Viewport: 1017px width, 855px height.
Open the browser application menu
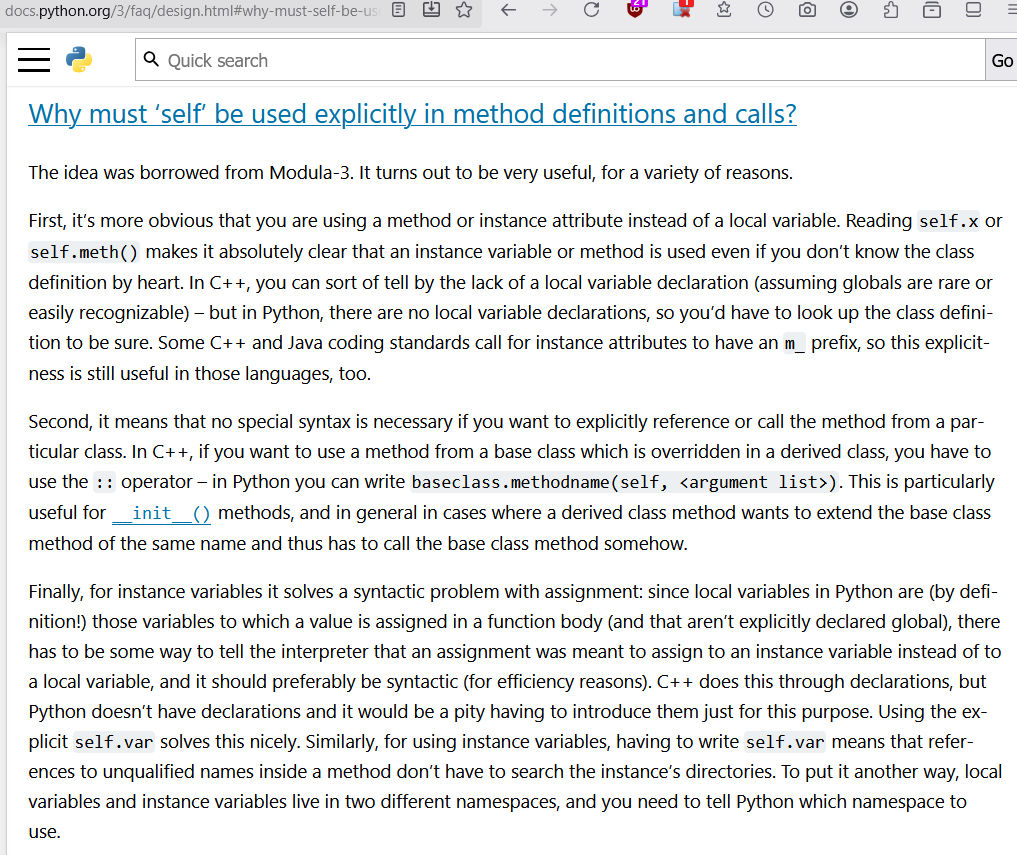[x=1008, y=10]
